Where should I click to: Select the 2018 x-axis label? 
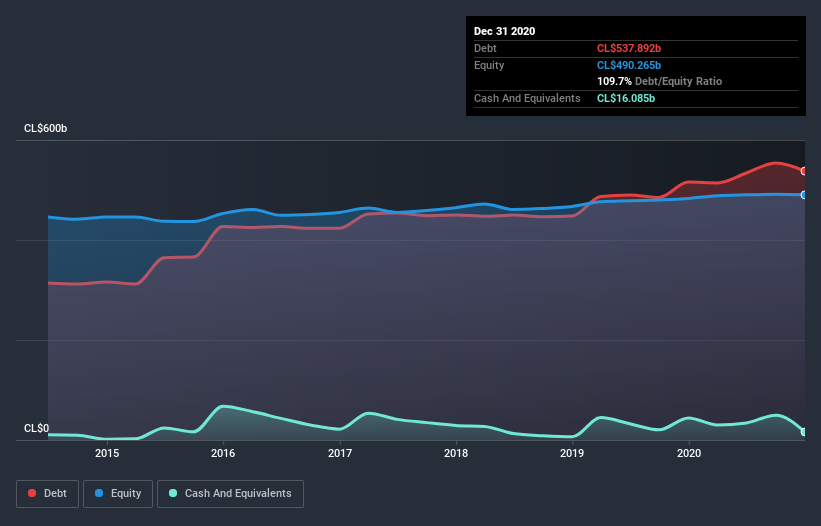pos(456,453)
